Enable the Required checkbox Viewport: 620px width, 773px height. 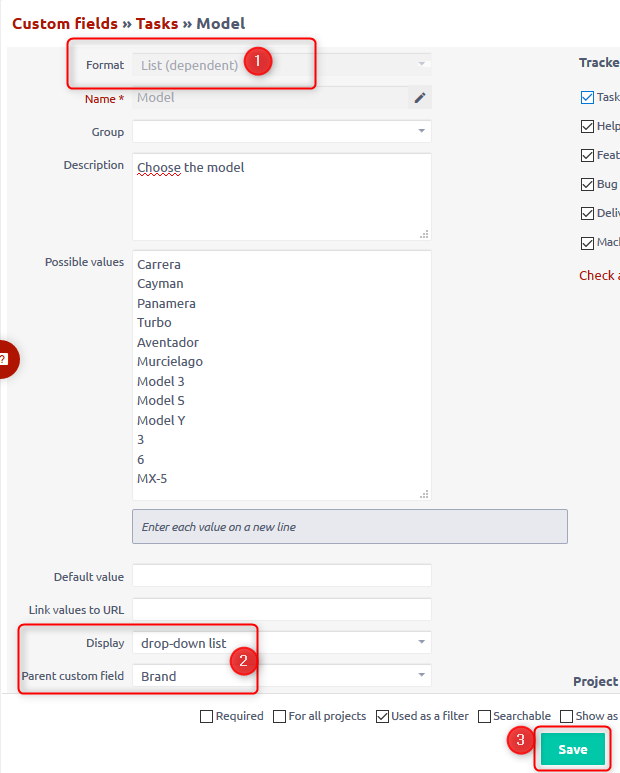click(207, 716)
